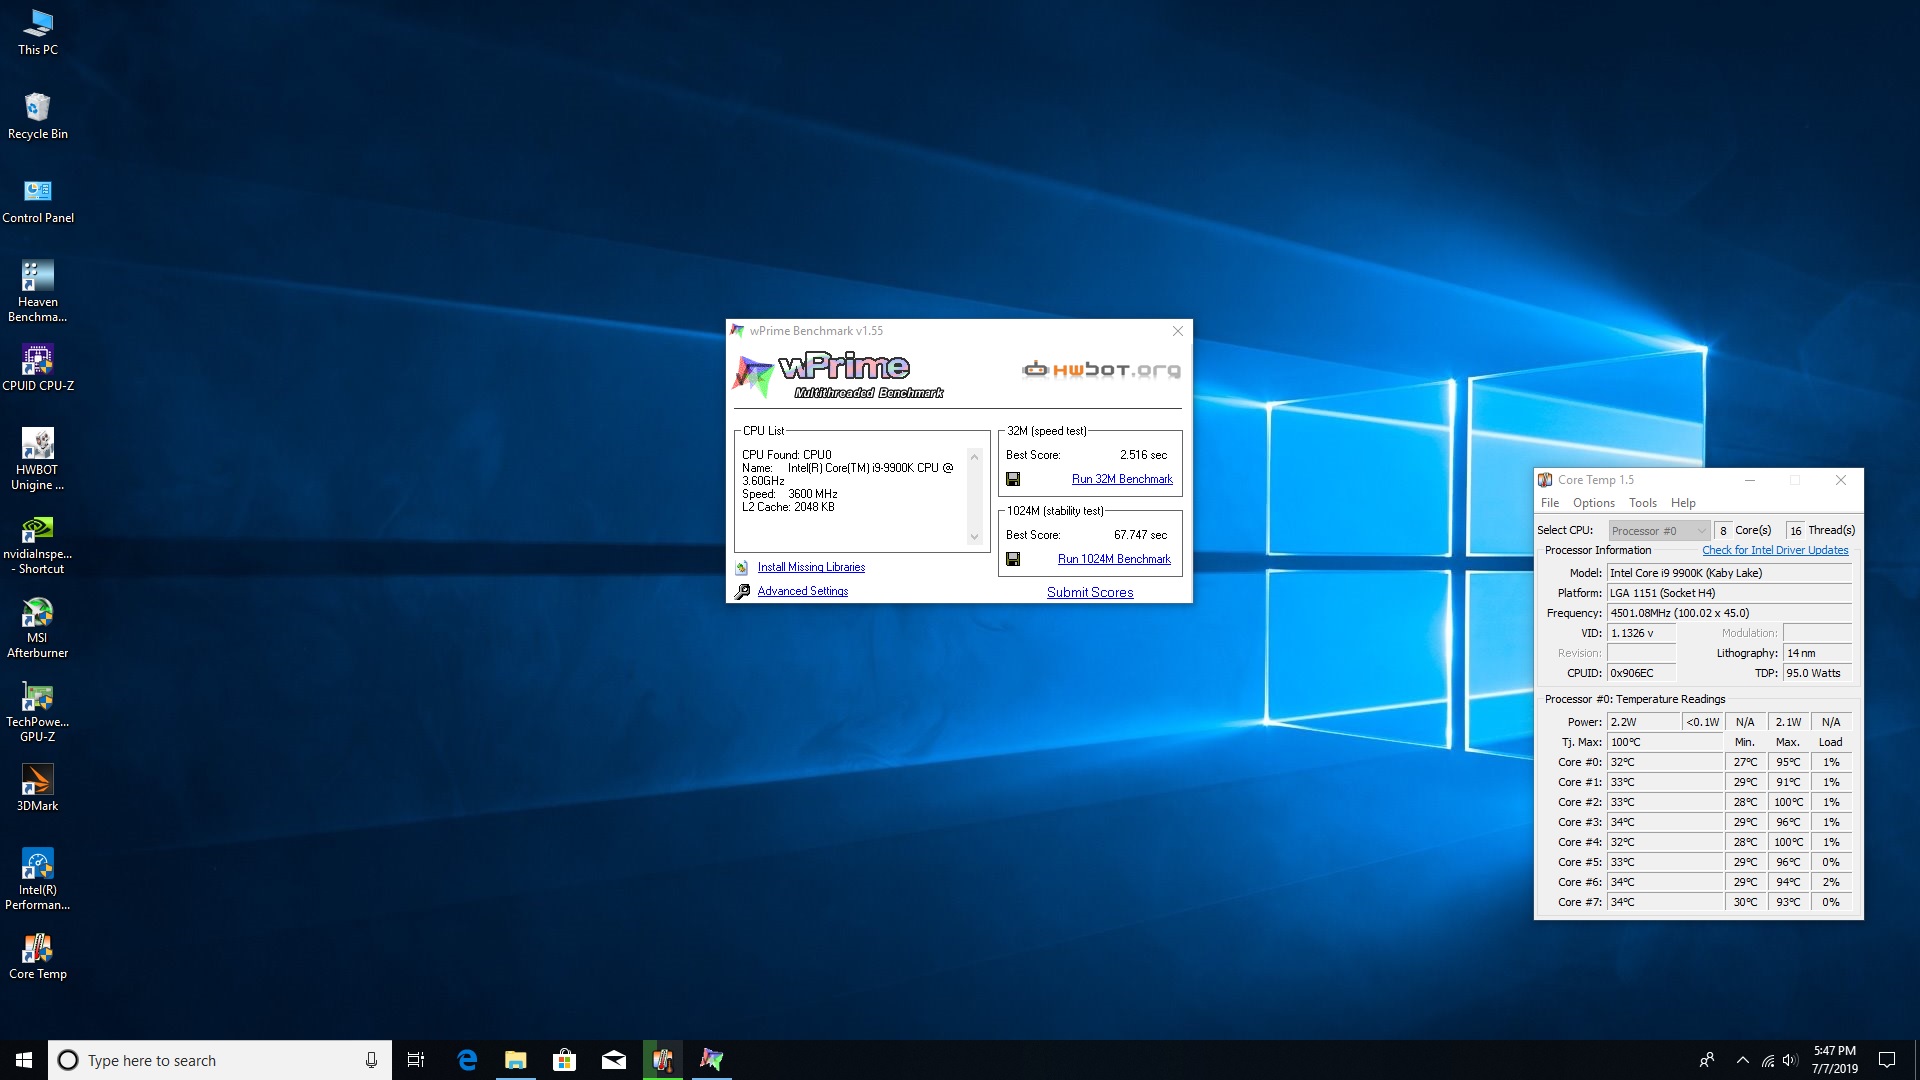Switch to wPrime taskbar button

click(712, 1060)
